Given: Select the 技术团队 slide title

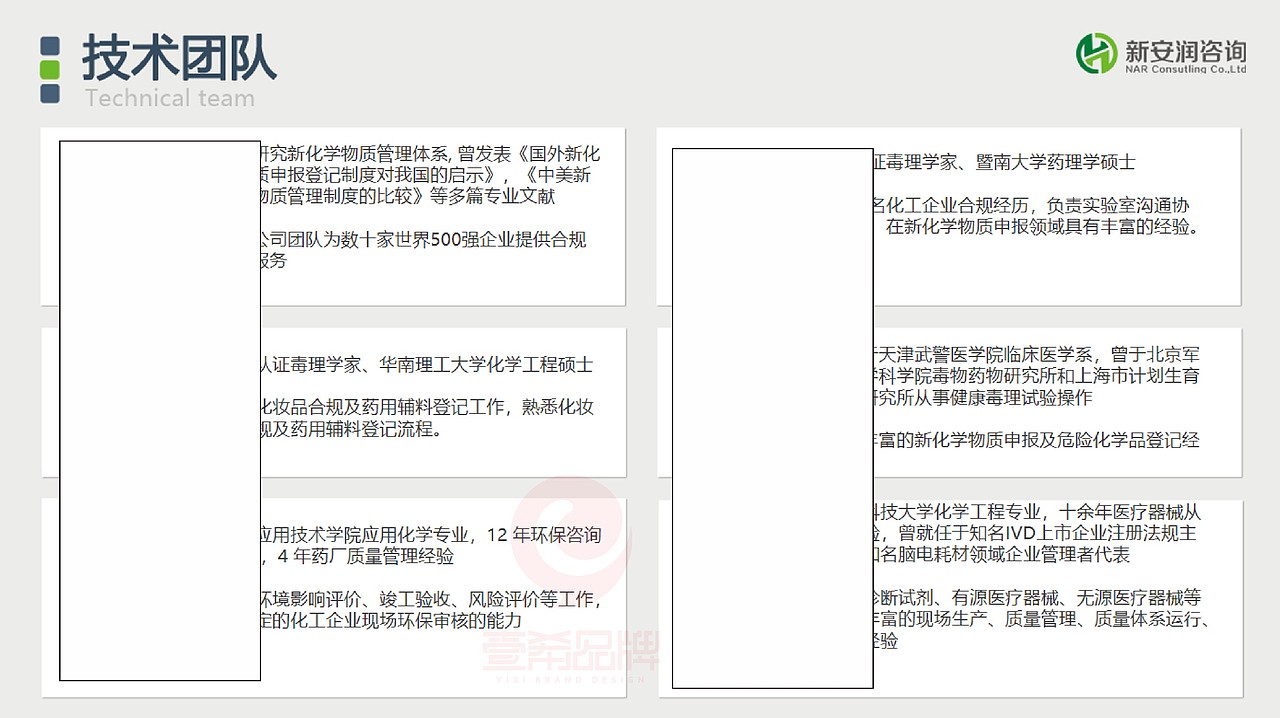Looking at the screenshot, I should (180, 58).
